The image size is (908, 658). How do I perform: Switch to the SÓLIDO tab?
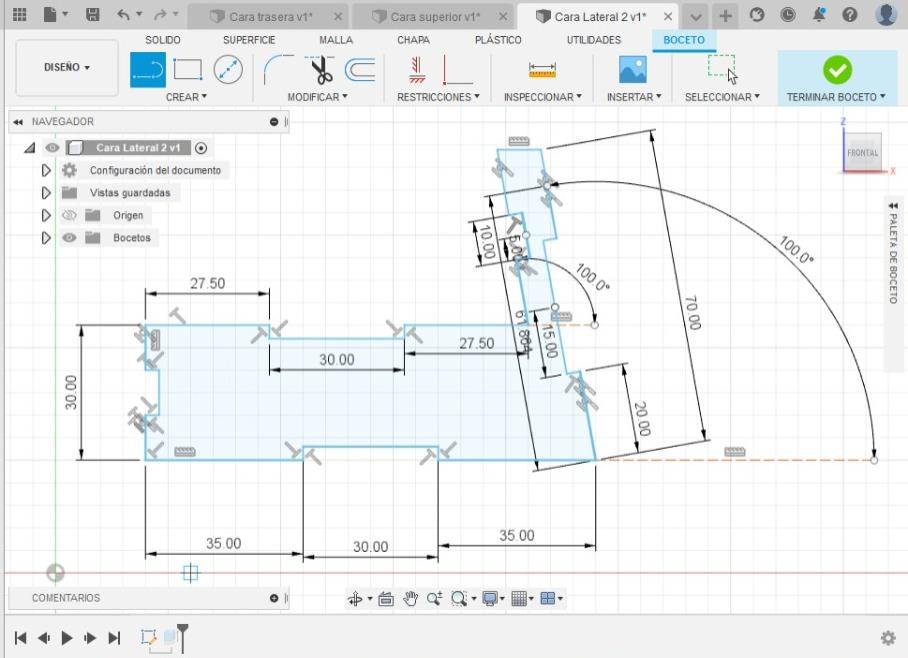pos(163,40)
